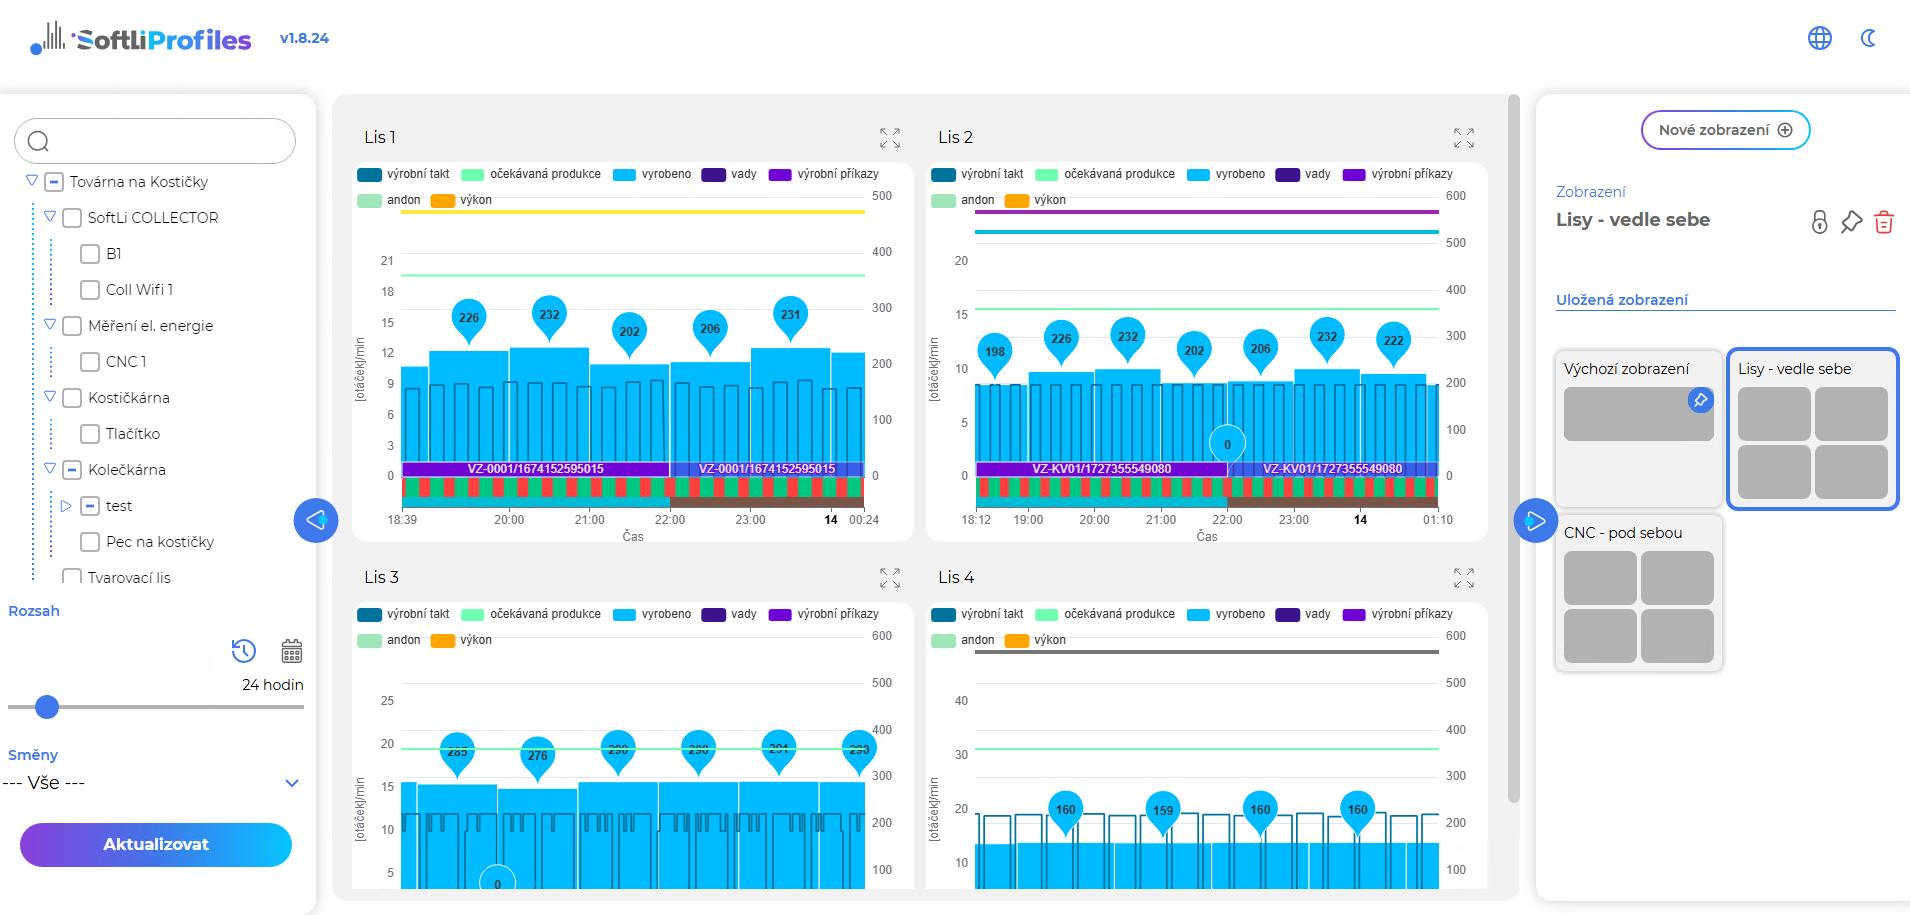Collapse the left sidebar arrow button
This screenshot has width=1910, height=915.
click(x=316, y=520)
